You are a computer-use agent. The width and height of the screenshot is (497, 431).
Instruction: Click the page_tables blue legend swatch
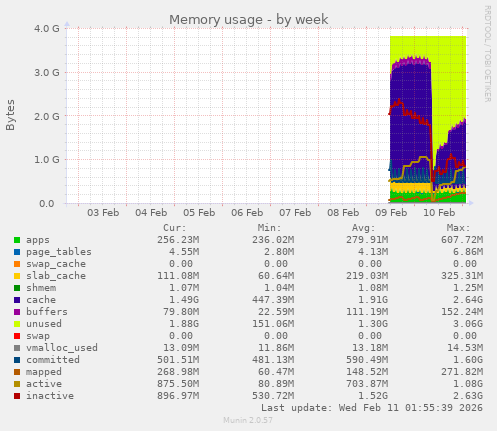[17, 252]
